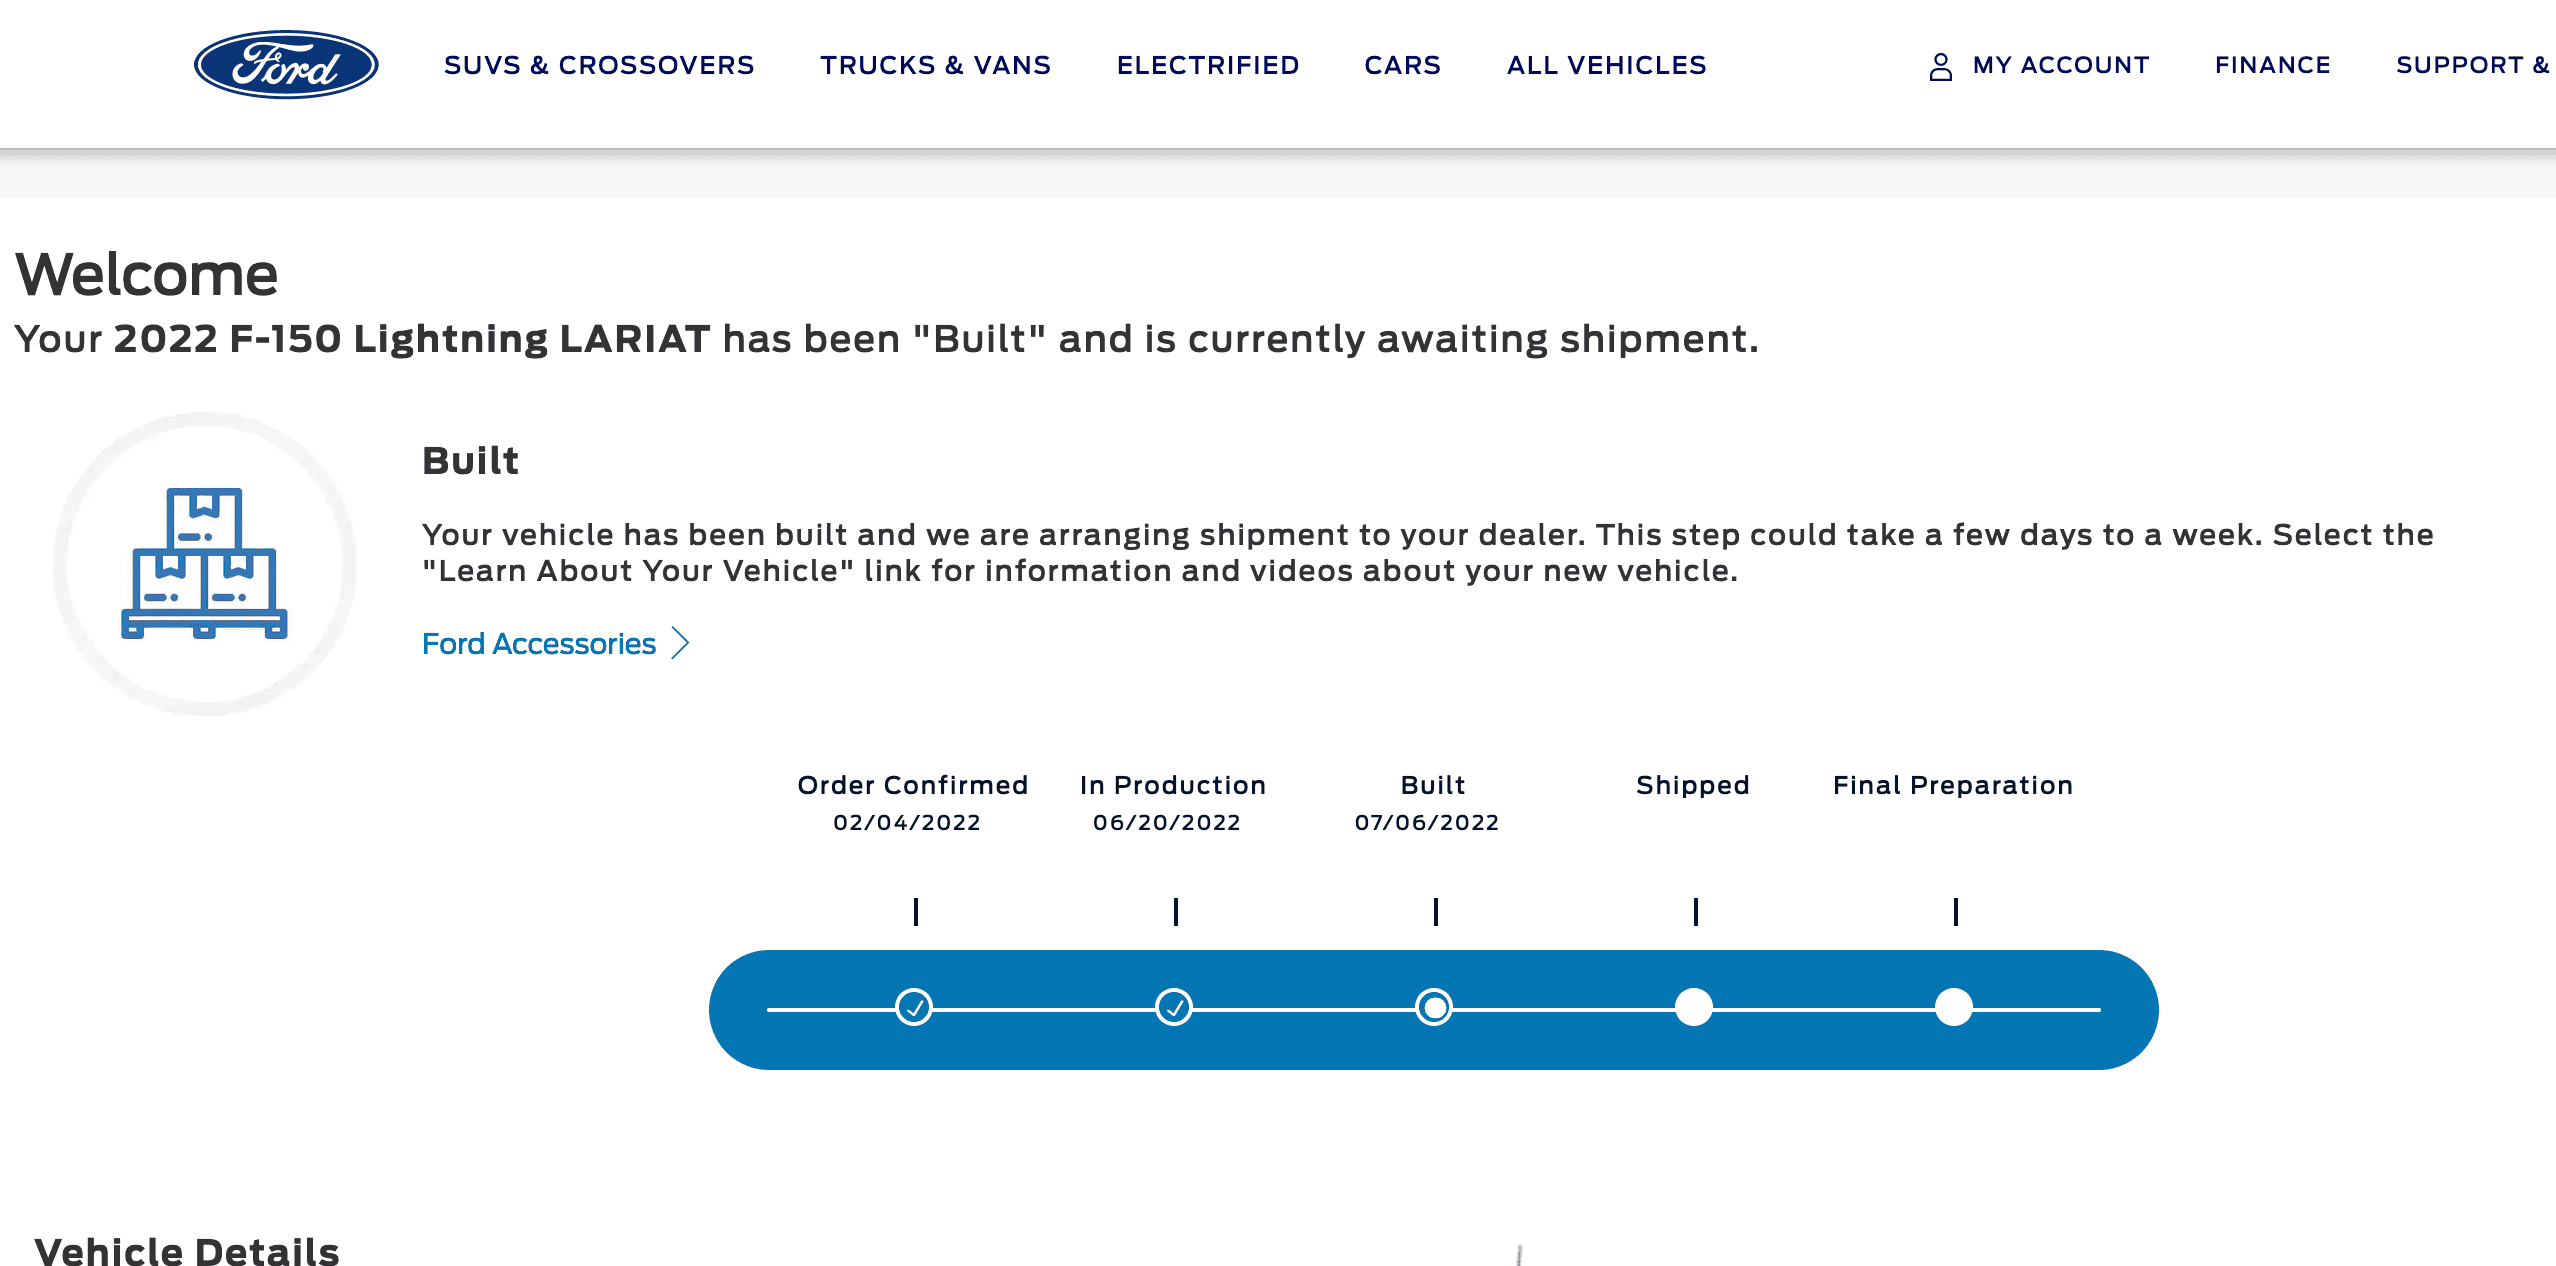
Task: Click the My Account person icon
Action: tap(1940, 66)
